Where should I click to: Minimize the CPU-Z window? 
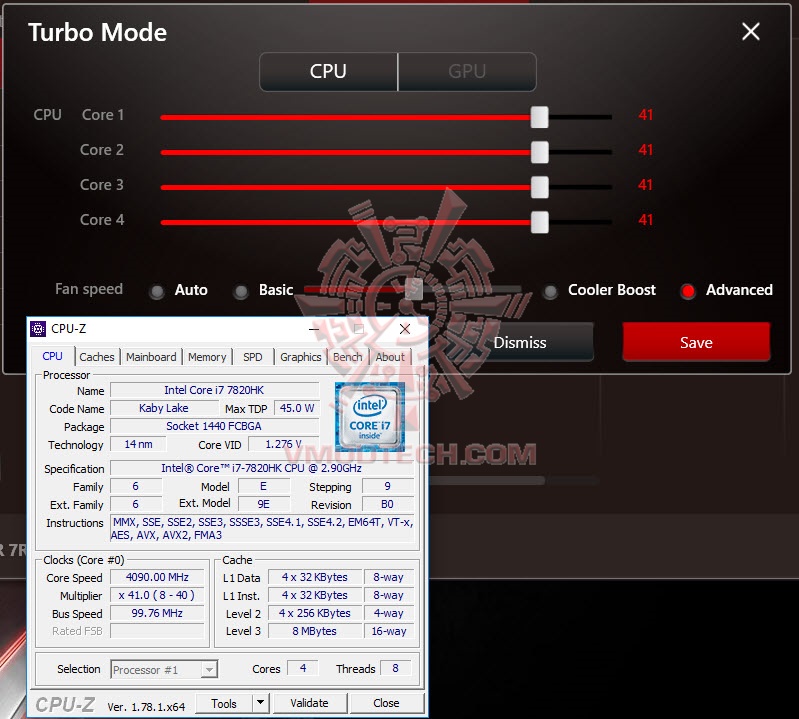(314, 329)
